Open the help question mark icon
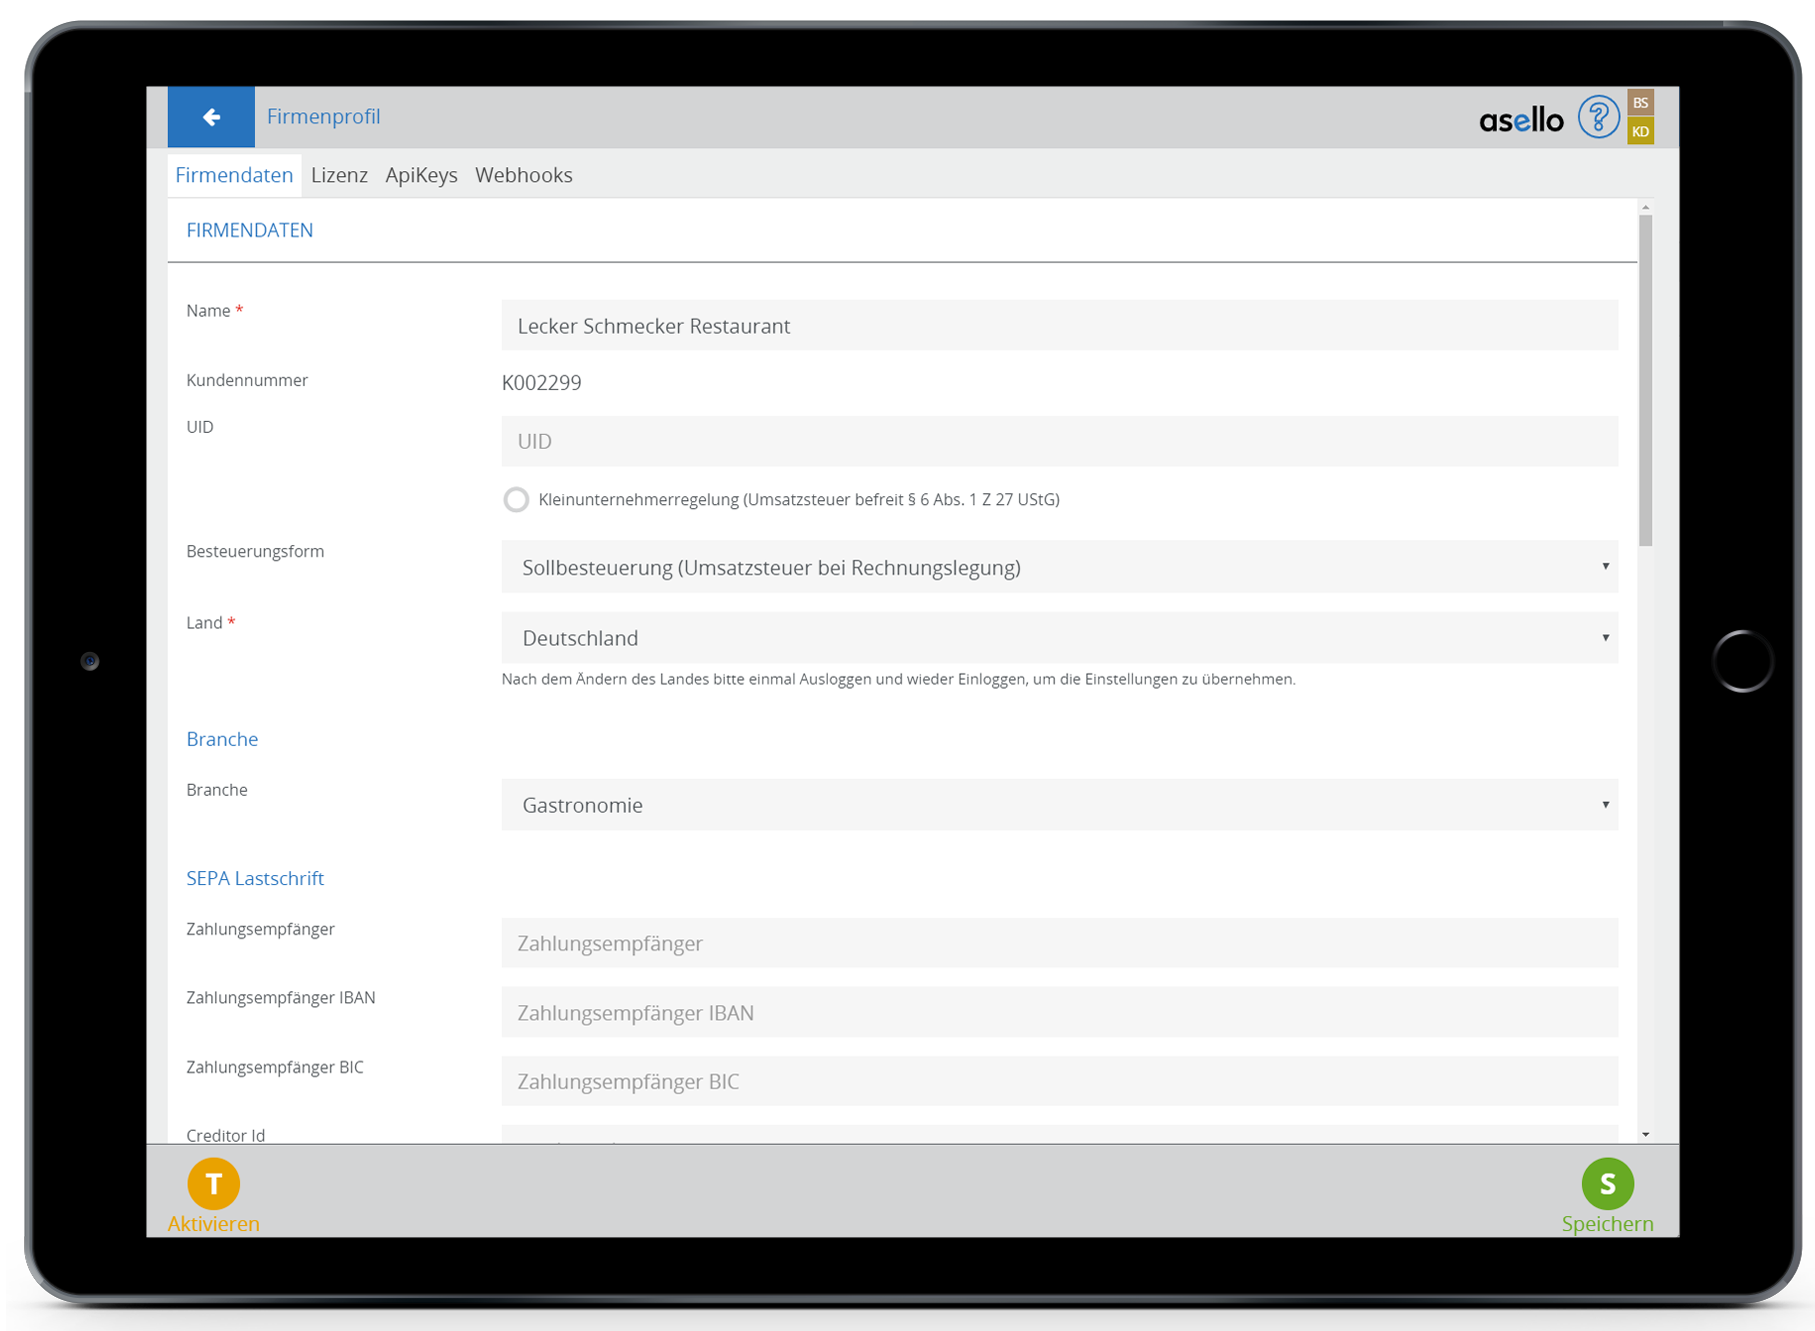Screen dimensions: 1815x1331 coord(1597,118)
